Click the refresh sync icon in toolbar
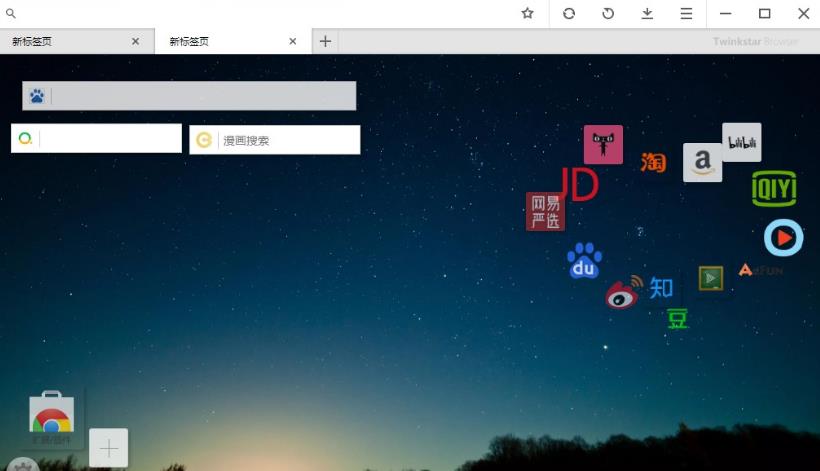The image size is (820, 471). point(569,14)
